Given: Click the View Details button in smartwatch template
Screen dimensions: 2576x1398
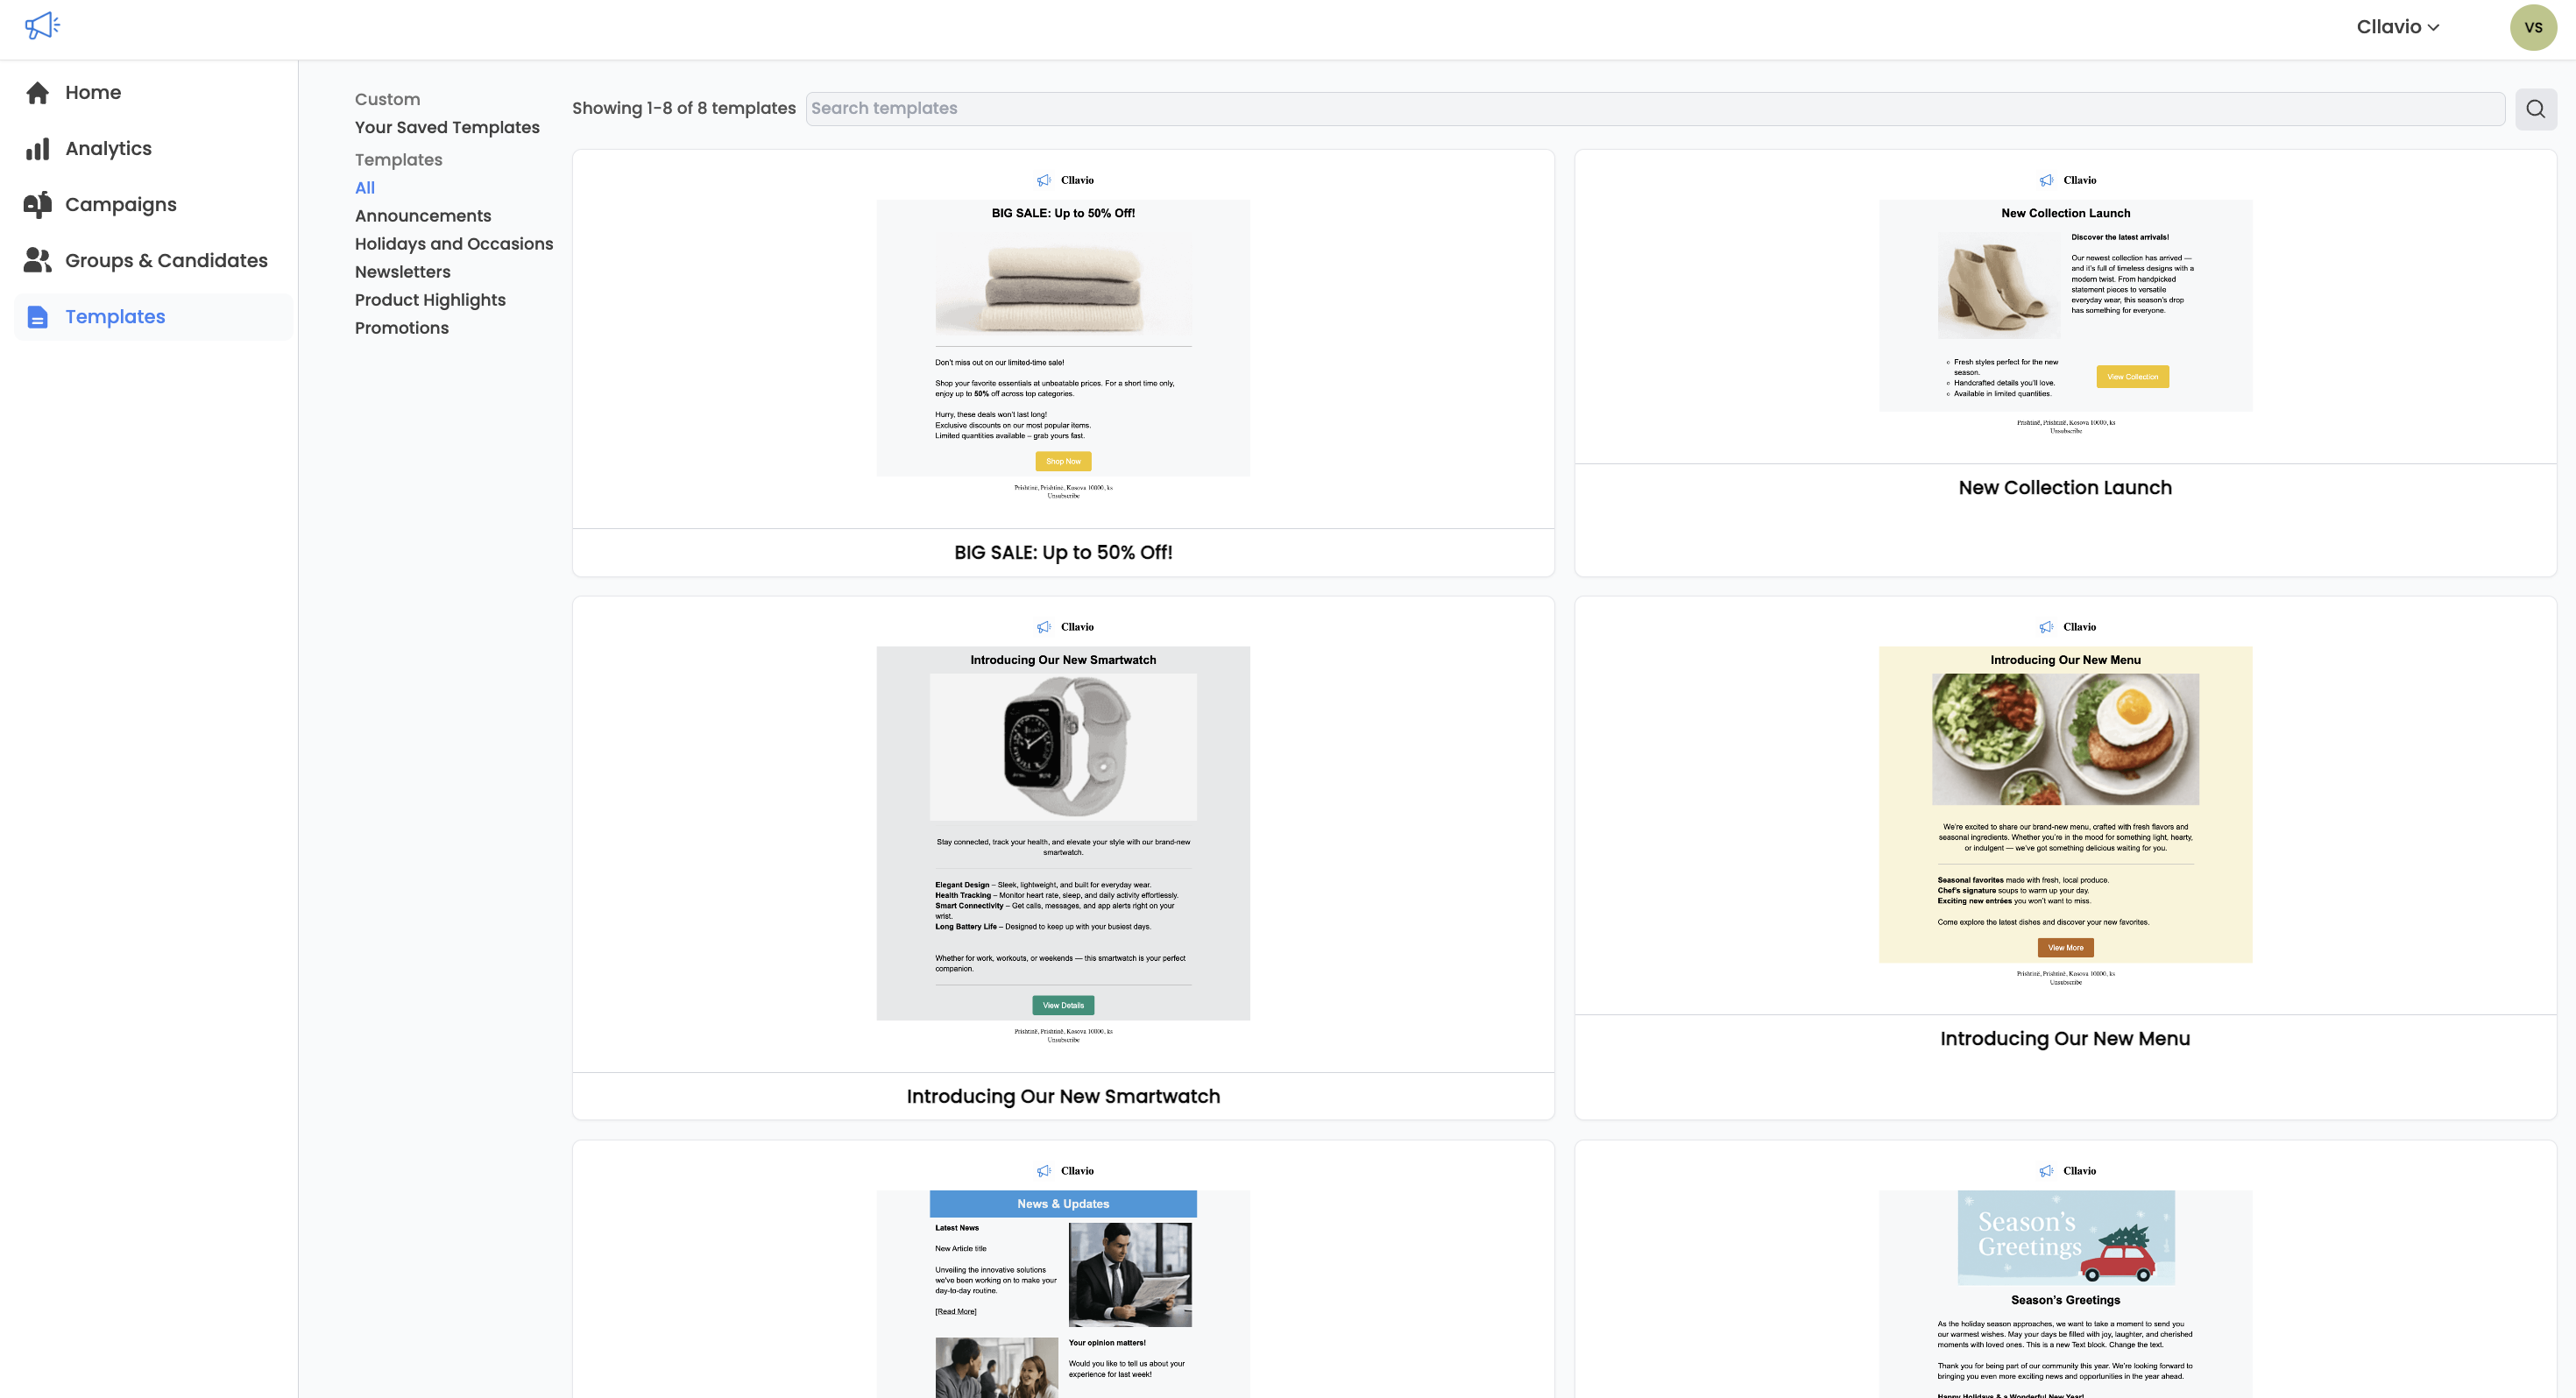Looking at the screenshot, I should coord(1062,1005).
